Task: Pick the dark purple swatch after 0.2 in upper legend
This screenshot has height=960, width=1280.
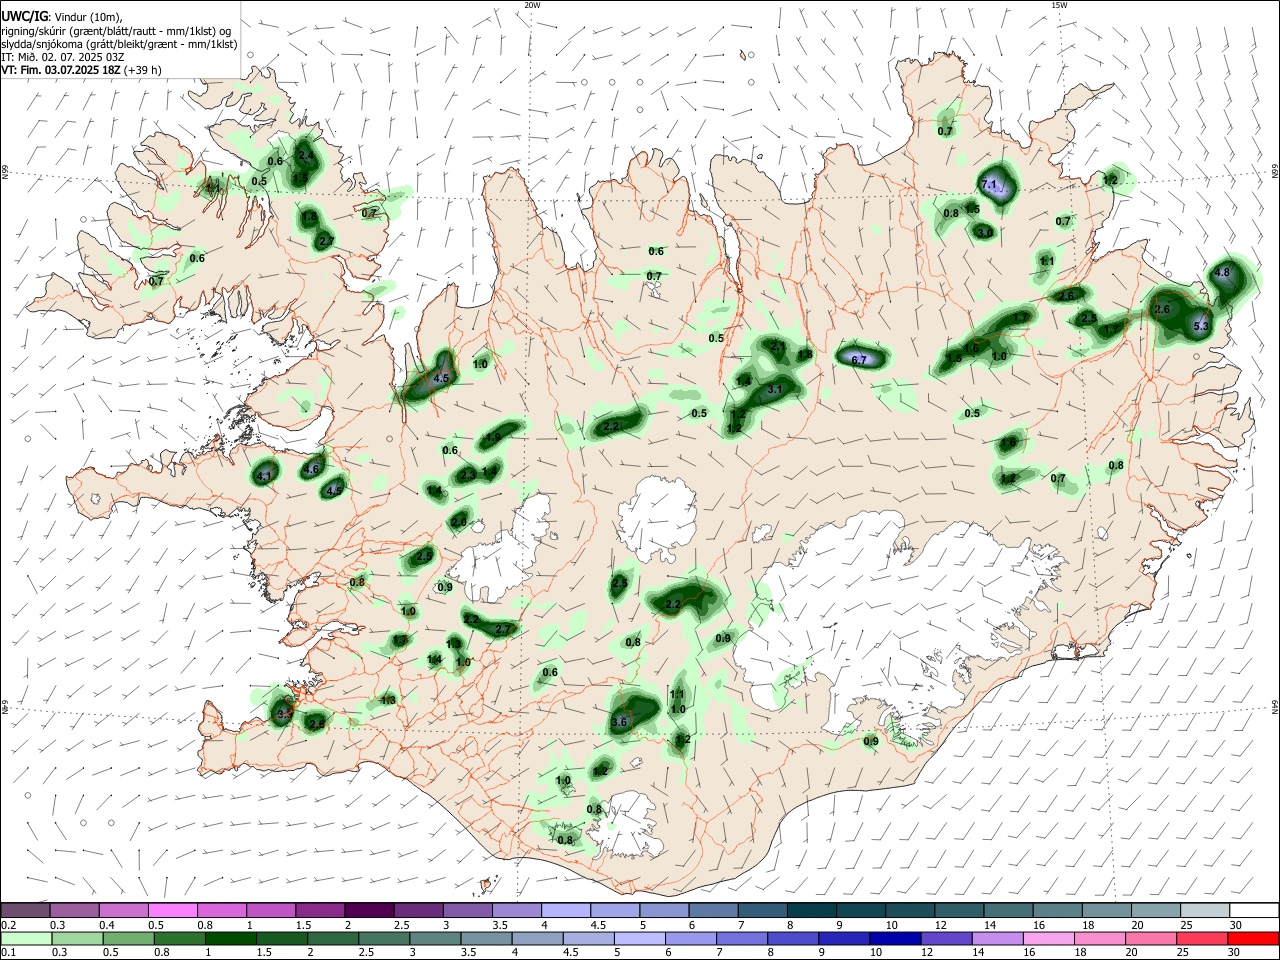Action: pos(25,911)
